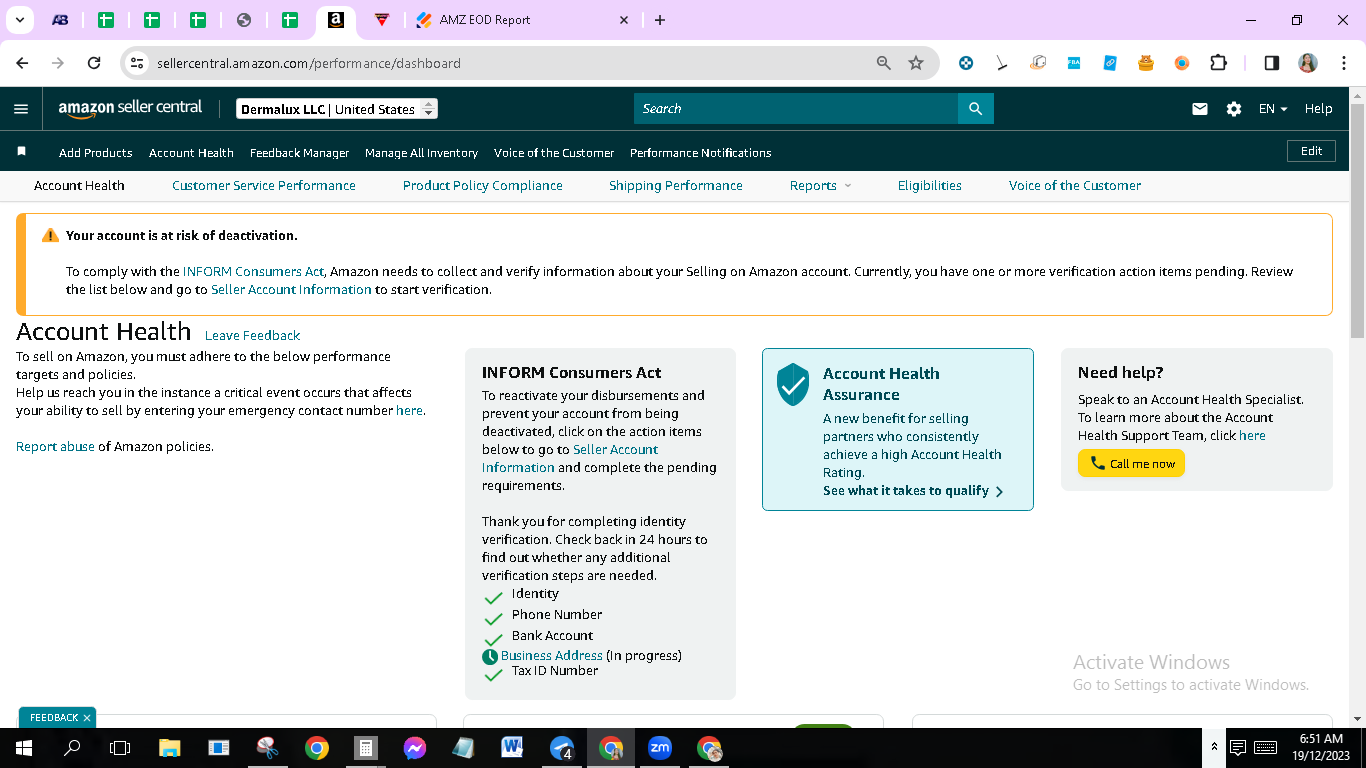Open File Explorer from the taskbar
Image resolution: width=1366 pixels, height=768 pixels.
click(170, 748)
